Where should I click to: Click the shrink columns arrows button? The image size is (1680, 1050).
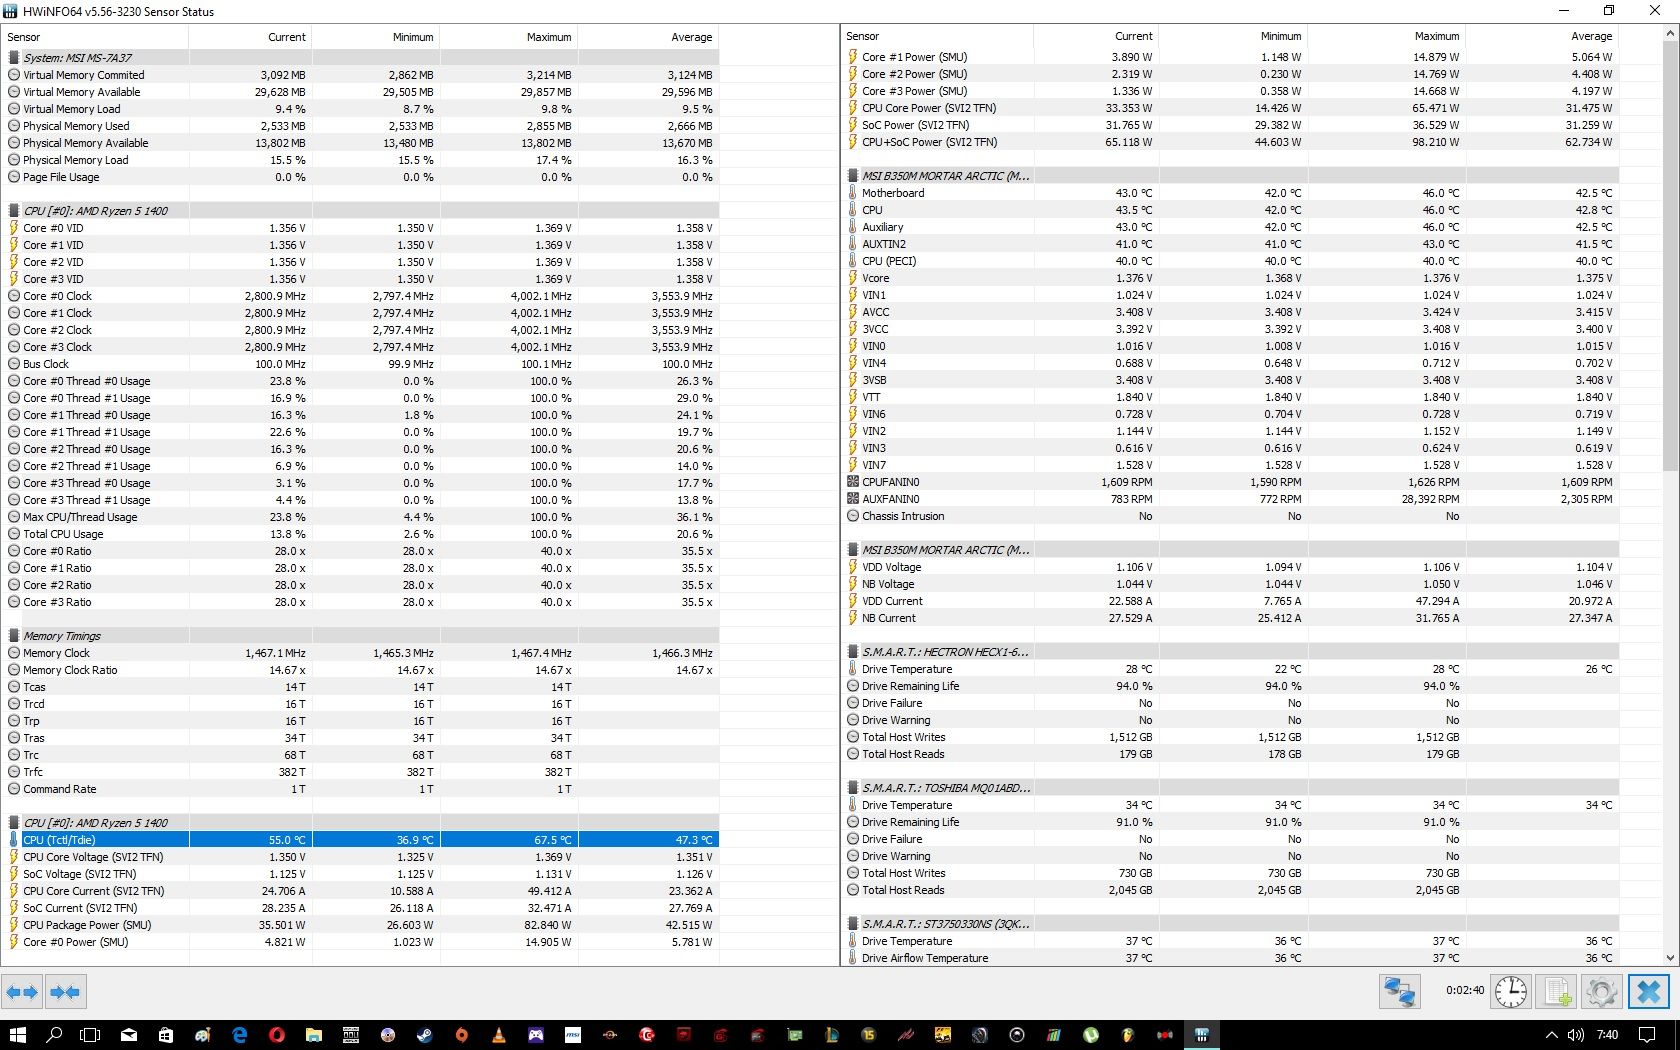tap(65, 992)
